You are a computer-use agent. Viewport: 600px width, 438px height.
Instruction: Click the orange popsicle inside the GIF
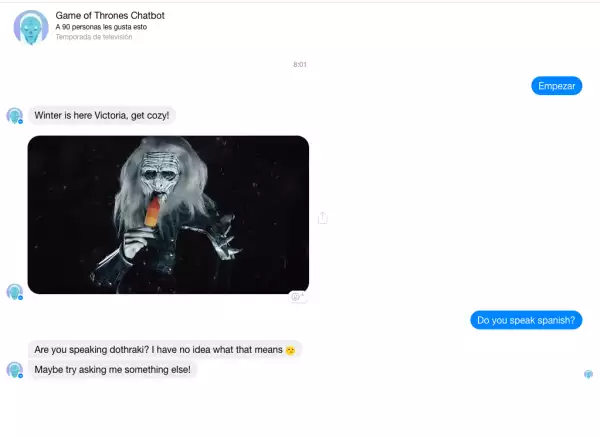(x=152, y=212)
